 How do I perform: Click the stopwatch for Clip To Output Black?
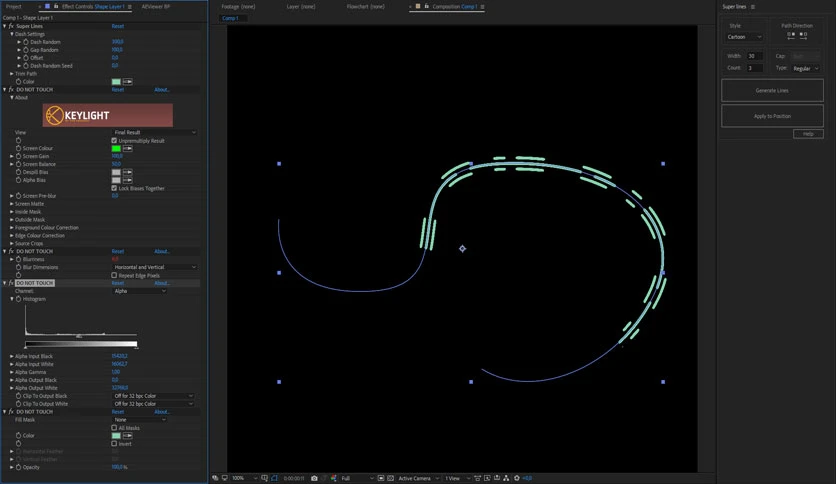18,396
